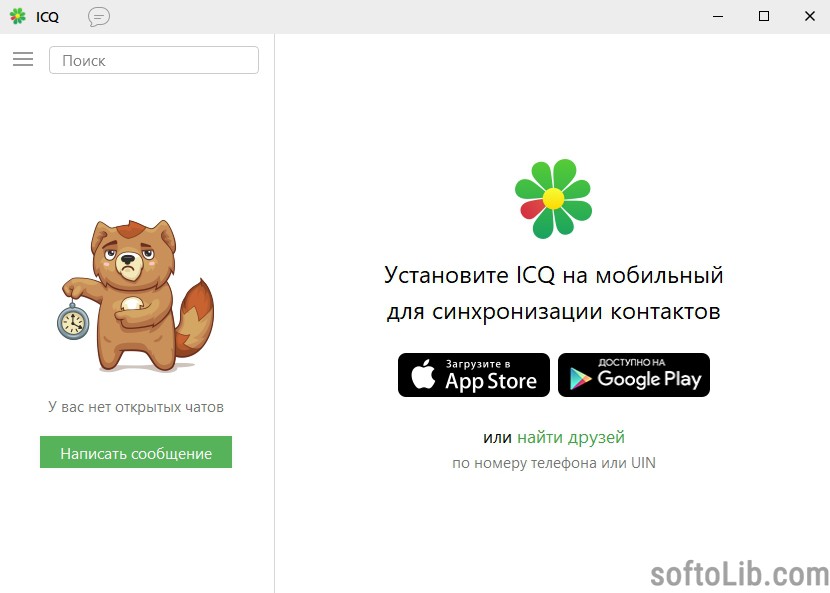The height and width of the screenshot is (593, 830).
Task: Click the по номеру телефона или UIN text
Action: 554,463
